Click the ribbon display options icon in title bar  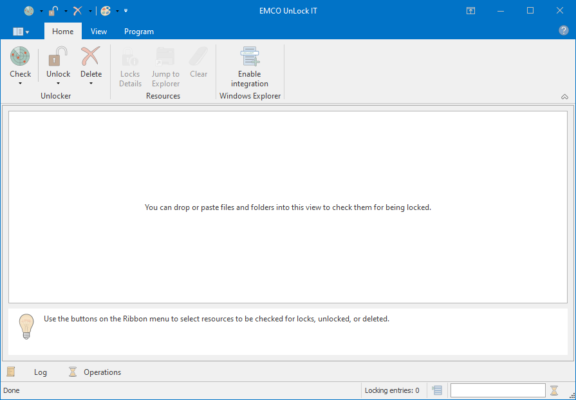[x=471, y=11]
